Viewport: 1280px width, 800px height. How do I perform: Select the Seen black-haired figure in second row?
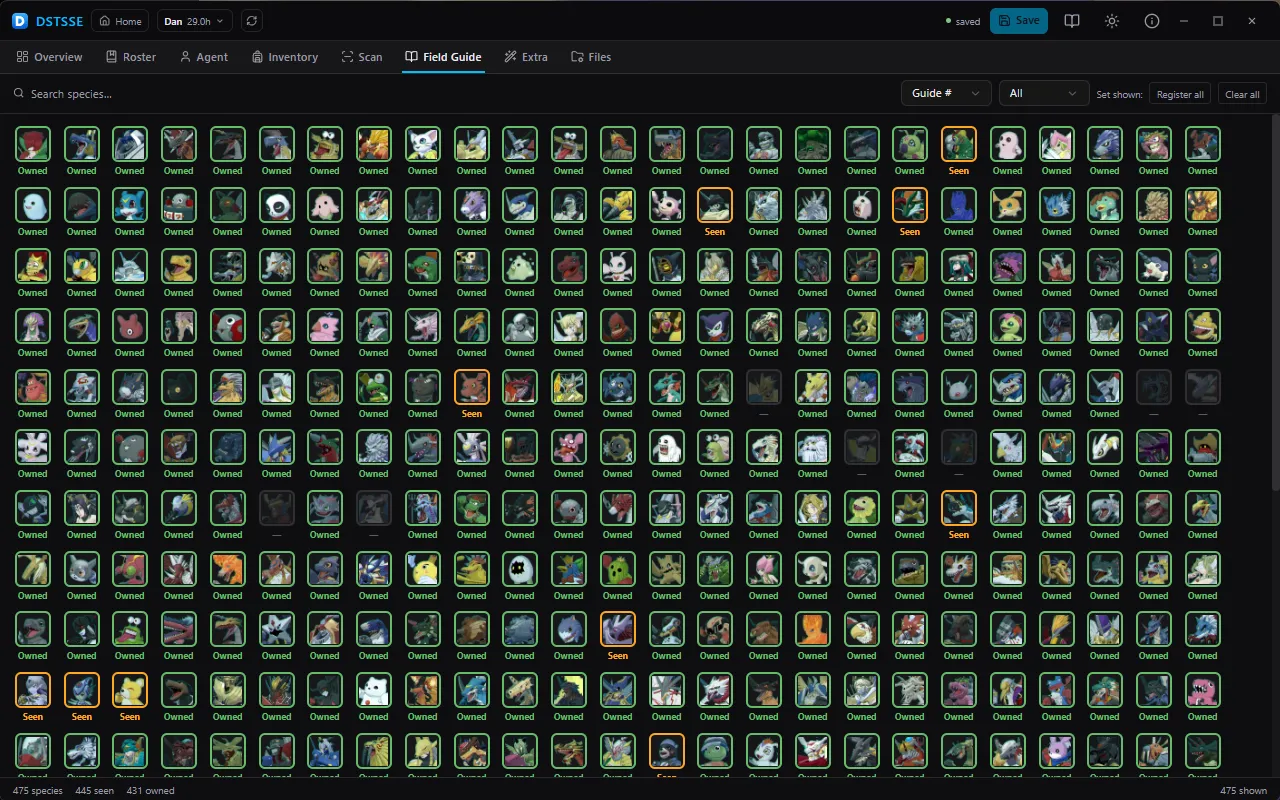(x=714, y=205)
